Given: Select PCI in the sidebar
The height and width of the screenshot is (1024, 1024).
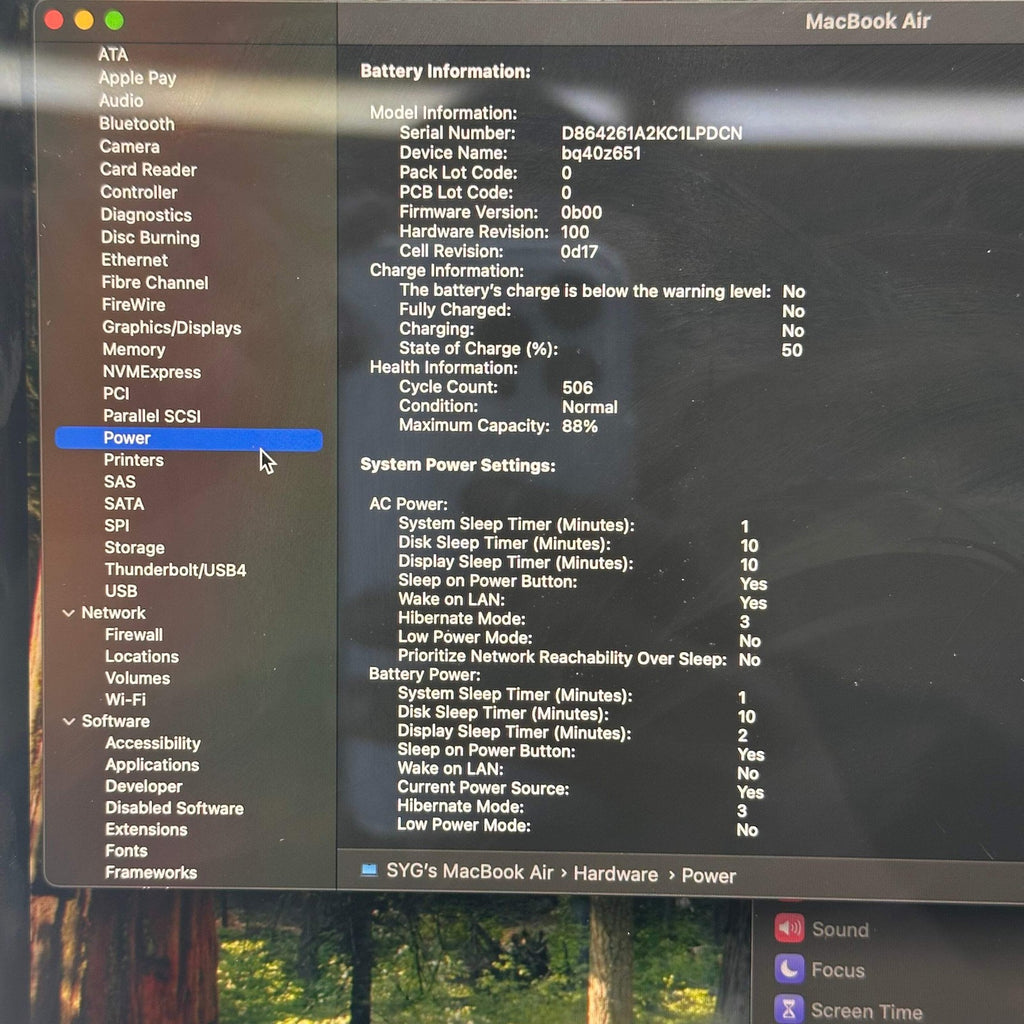Looking at the screenshot, I should (116, 393).
